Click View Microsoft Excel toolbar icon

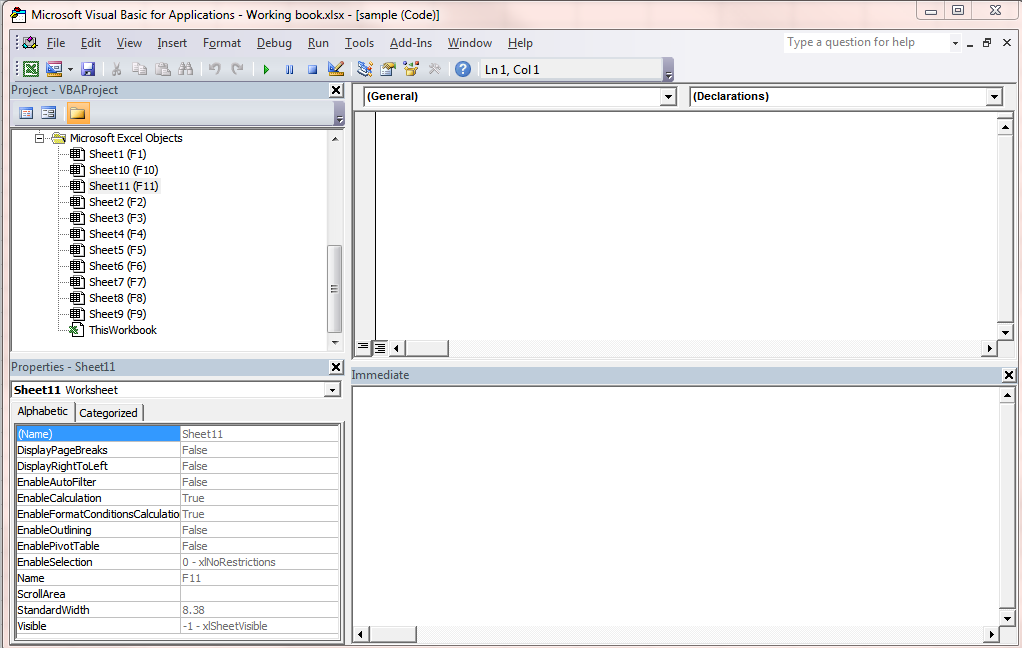(x=31, y=69)
